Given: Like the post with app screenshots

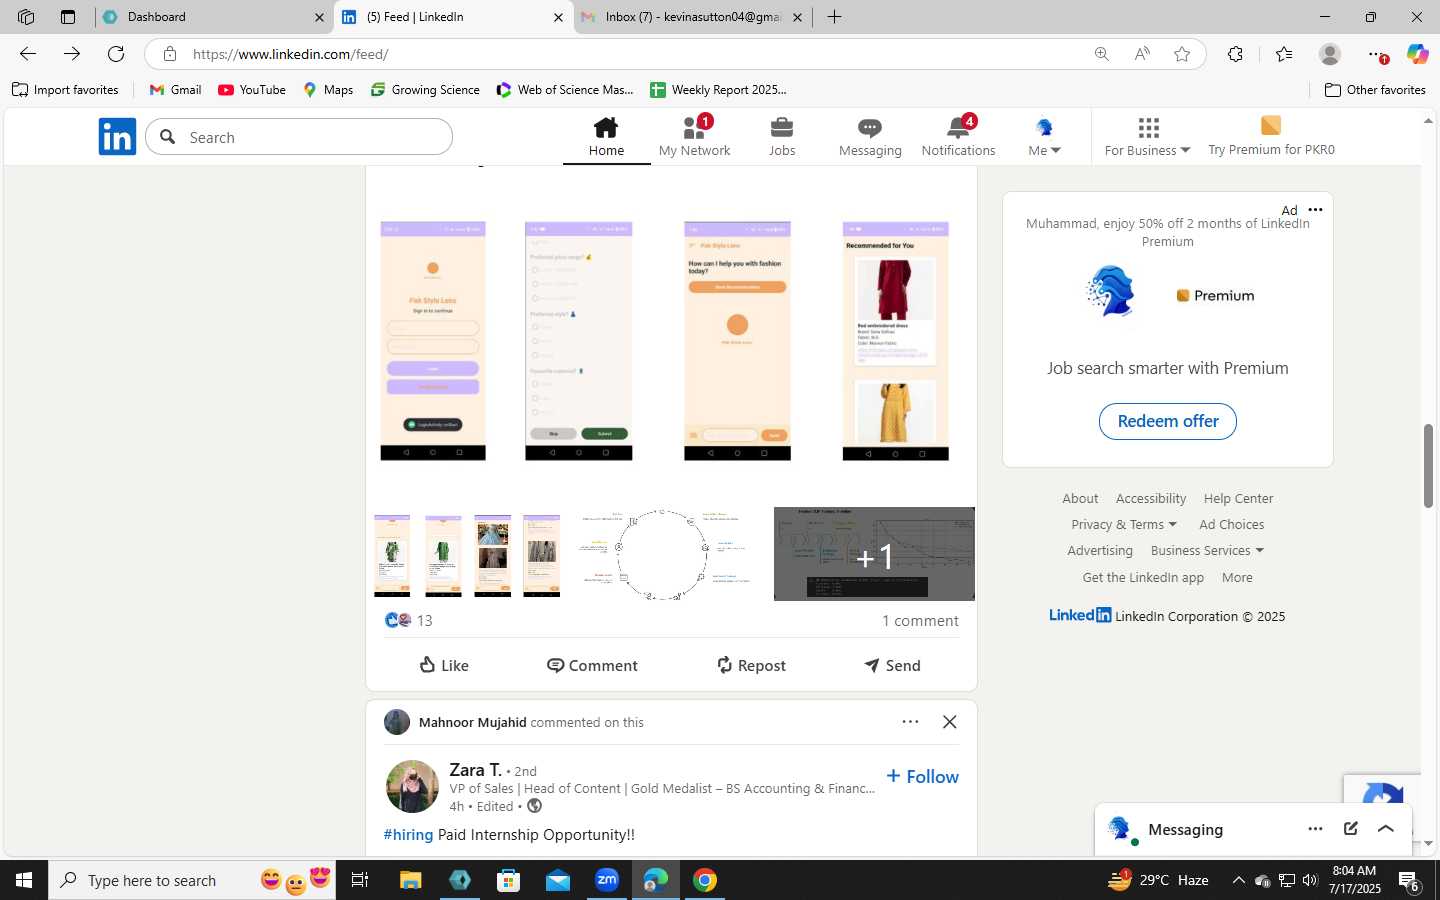Looking at the screenshot, I should 444,665.
